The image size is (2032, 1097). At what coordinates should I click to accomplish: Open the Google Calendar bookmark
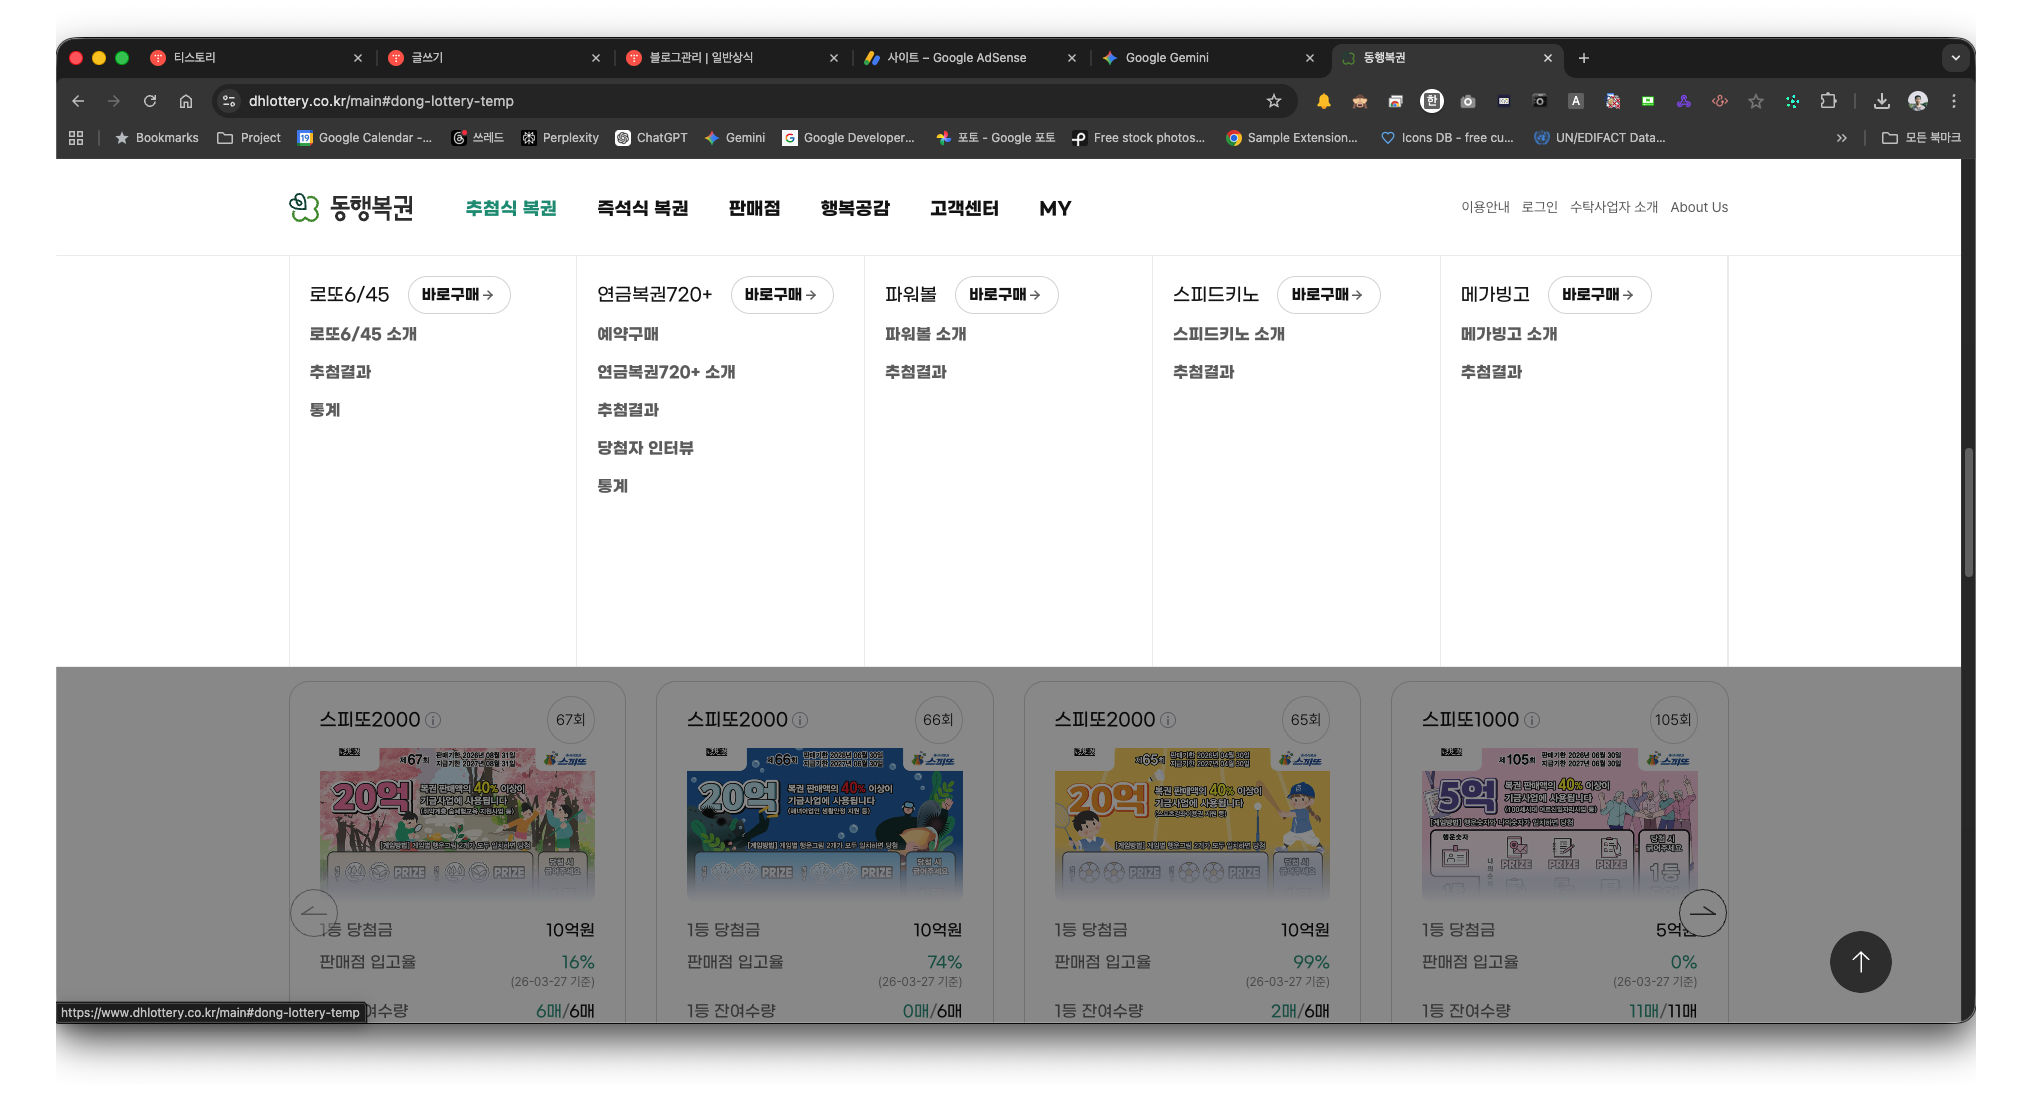pos(365,138)
